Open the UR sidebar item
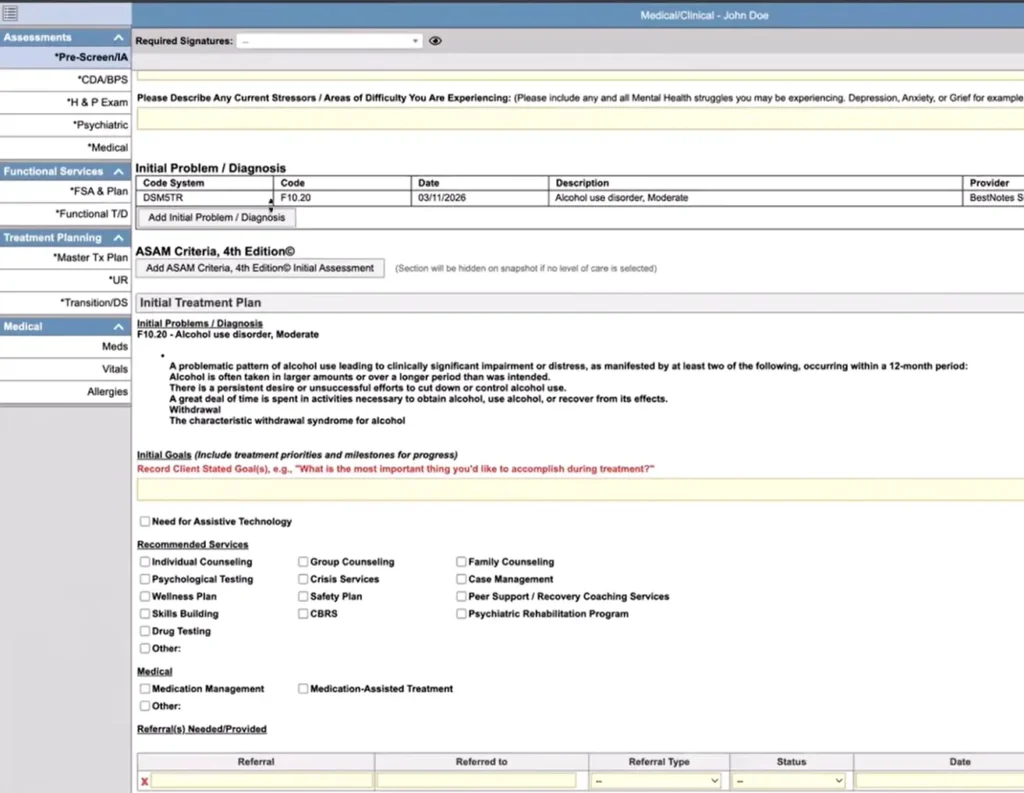1024x793 pixels. [65, 280]
